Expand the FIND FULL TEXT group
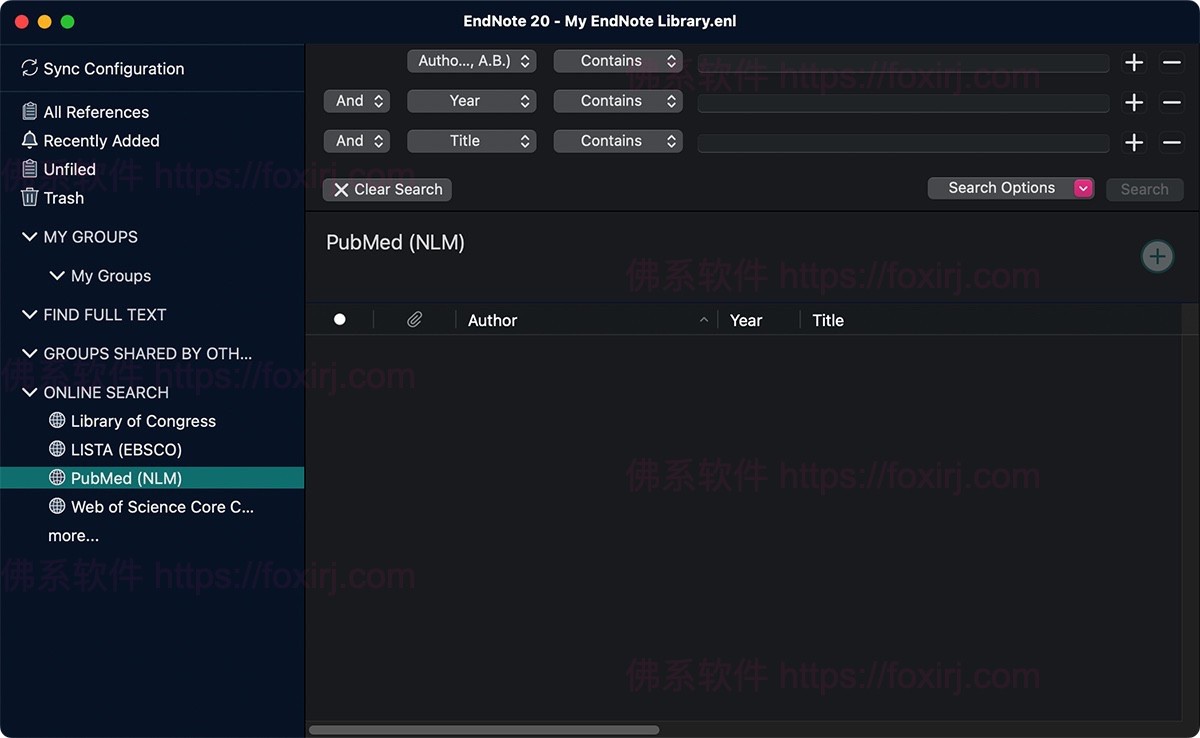Screen dimensions: 1200x738 (x=29, y=315)
